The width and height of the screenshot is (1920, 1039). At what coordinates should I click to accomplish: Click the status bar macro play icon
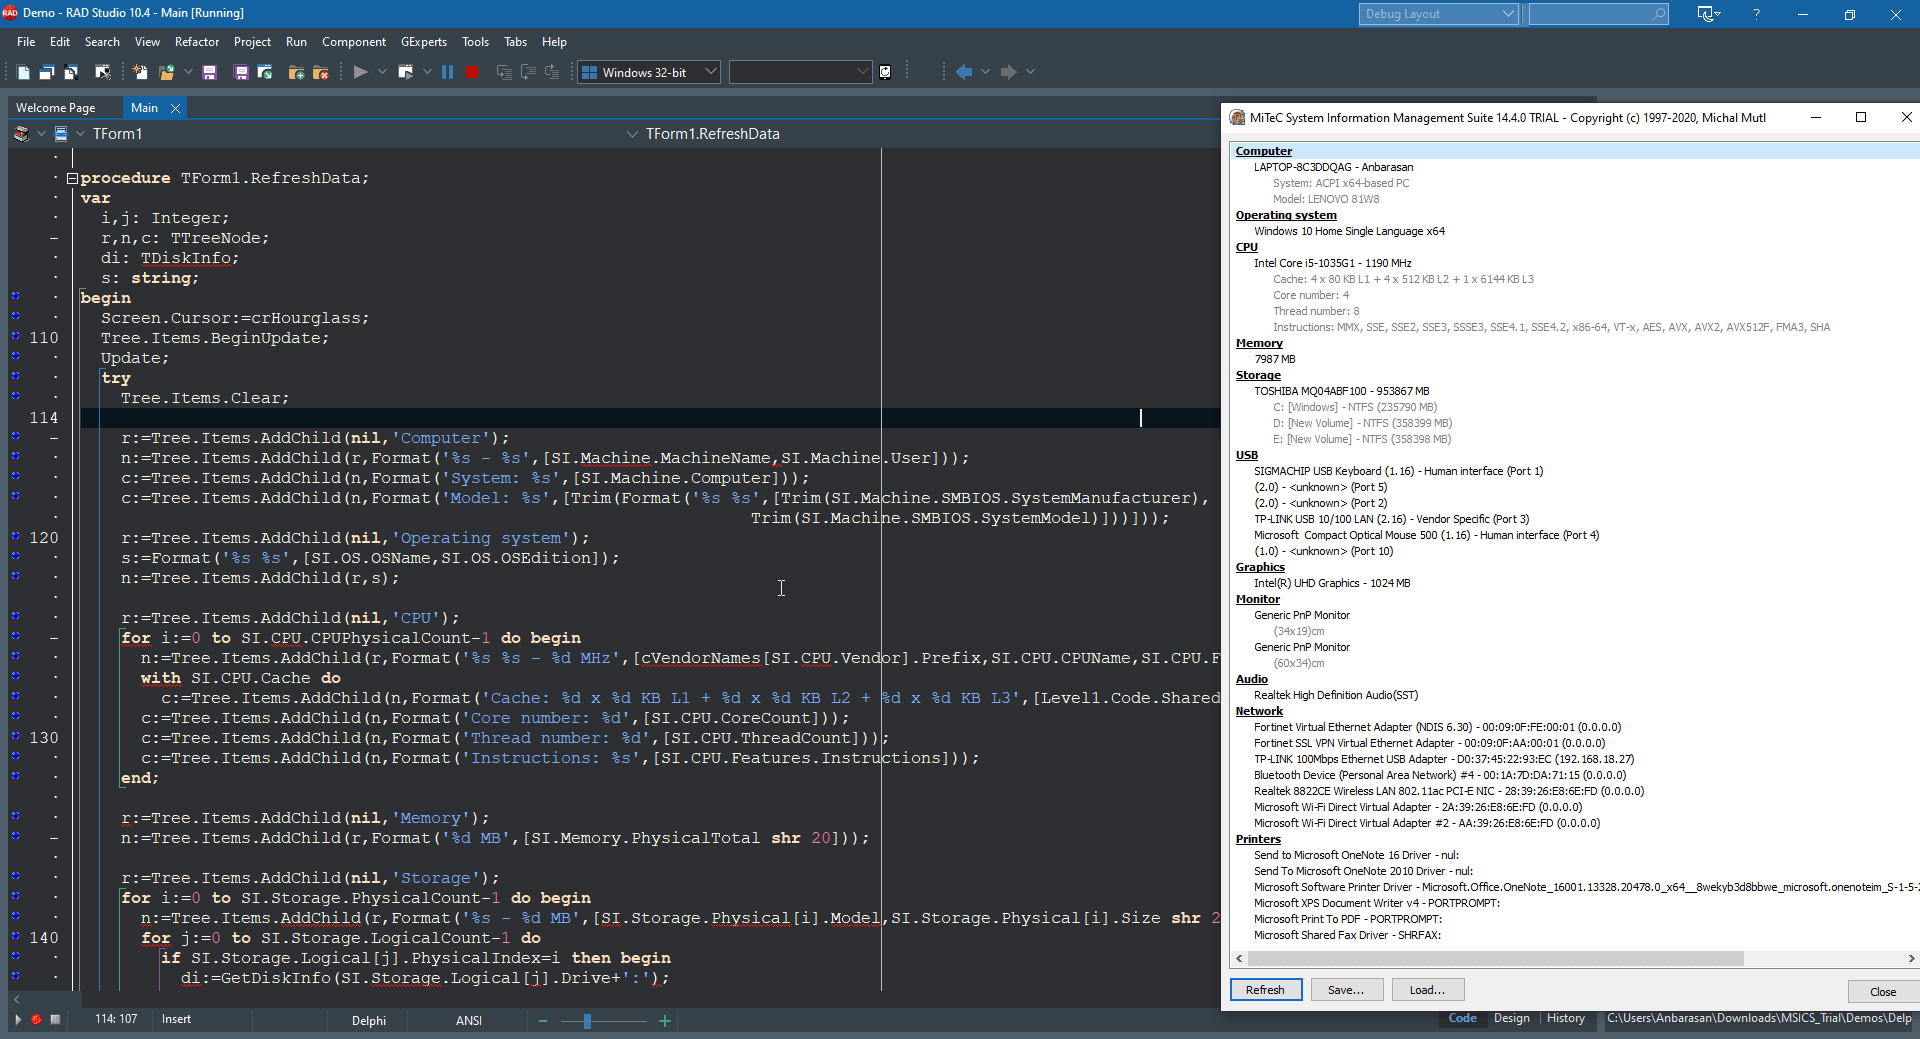point(17,1020)
